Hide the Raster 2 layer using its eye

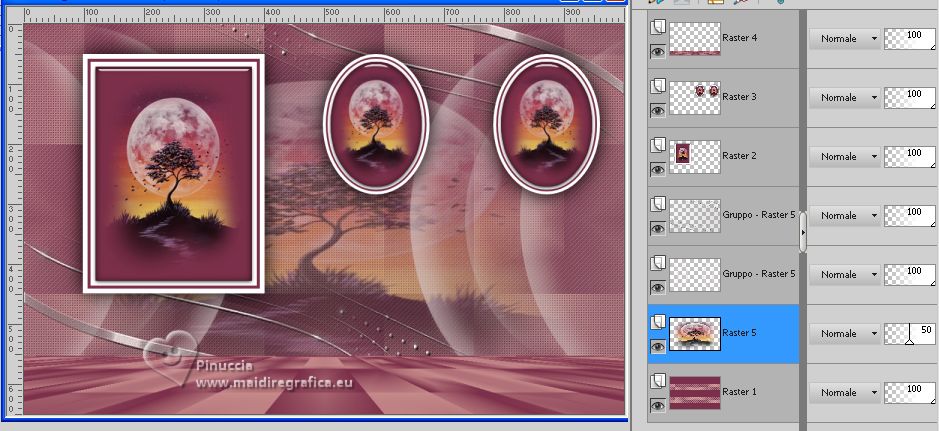click(x=658, y=170)
